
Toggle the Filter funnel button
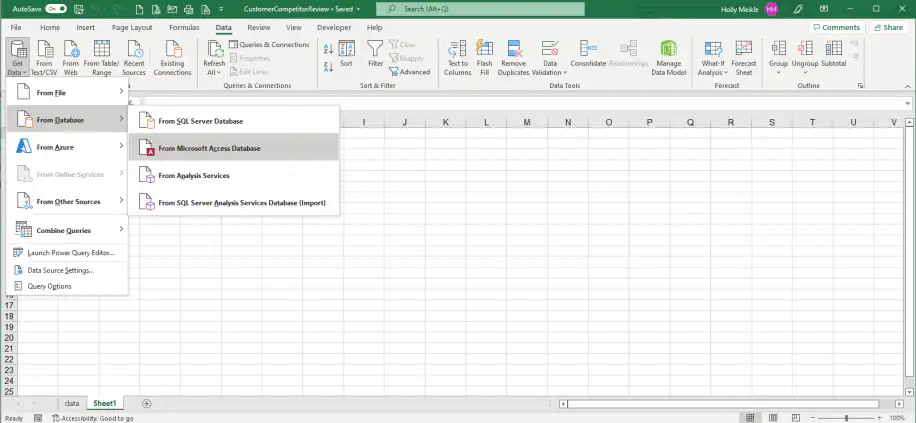pyautogui.click(x=375, y=54)
